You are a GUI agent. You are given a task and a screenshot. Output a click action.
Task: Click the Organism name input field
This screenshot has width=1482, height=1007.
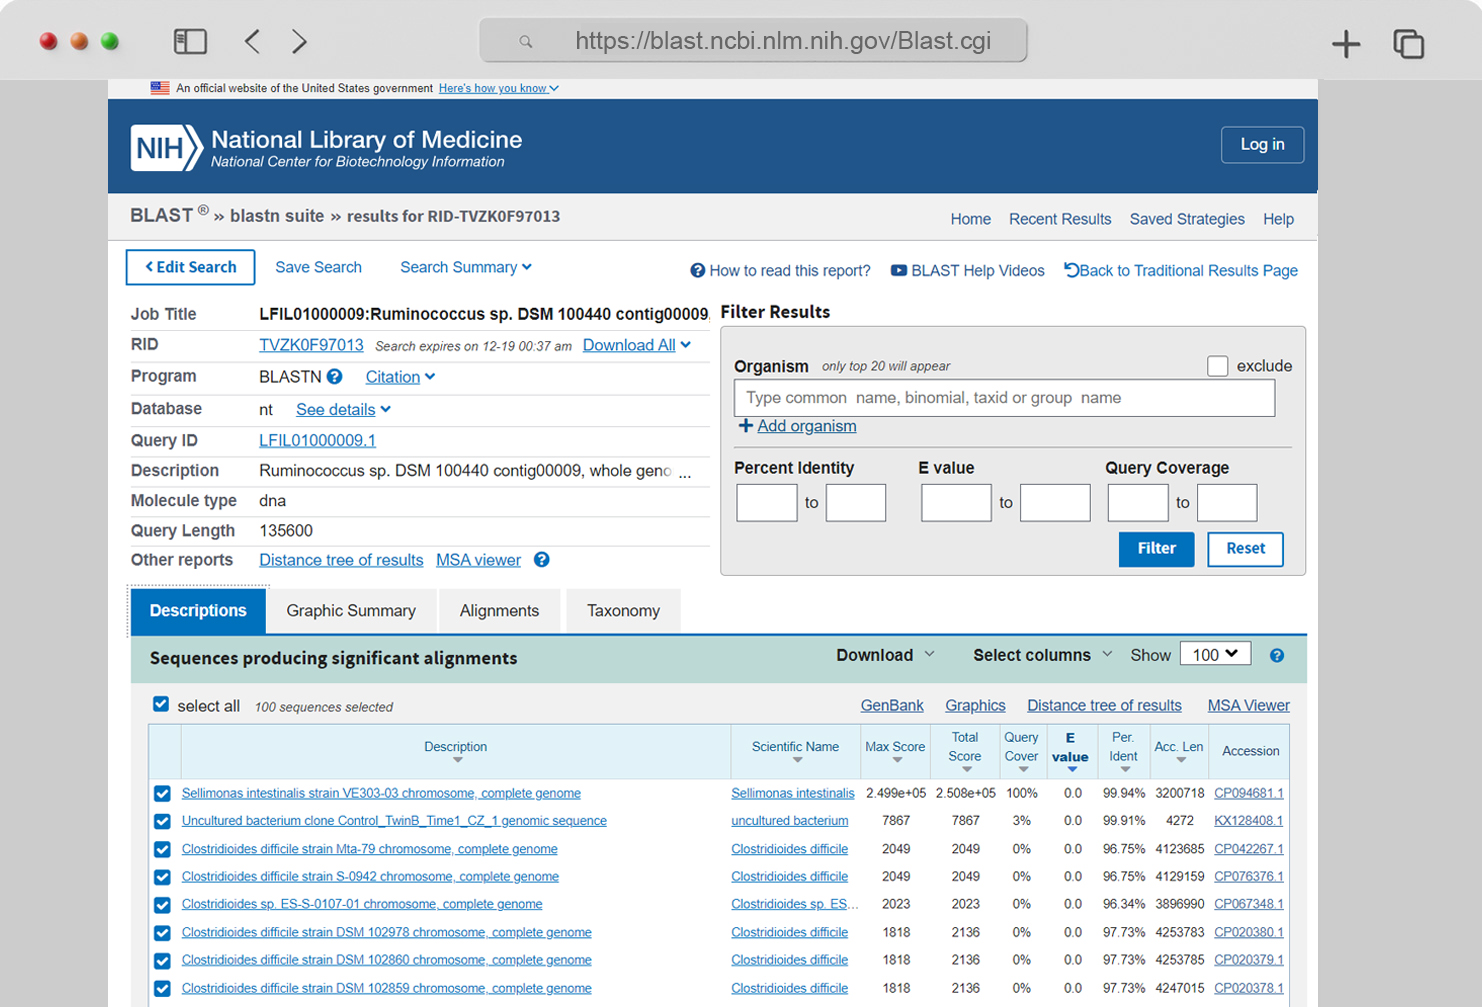1004,398
